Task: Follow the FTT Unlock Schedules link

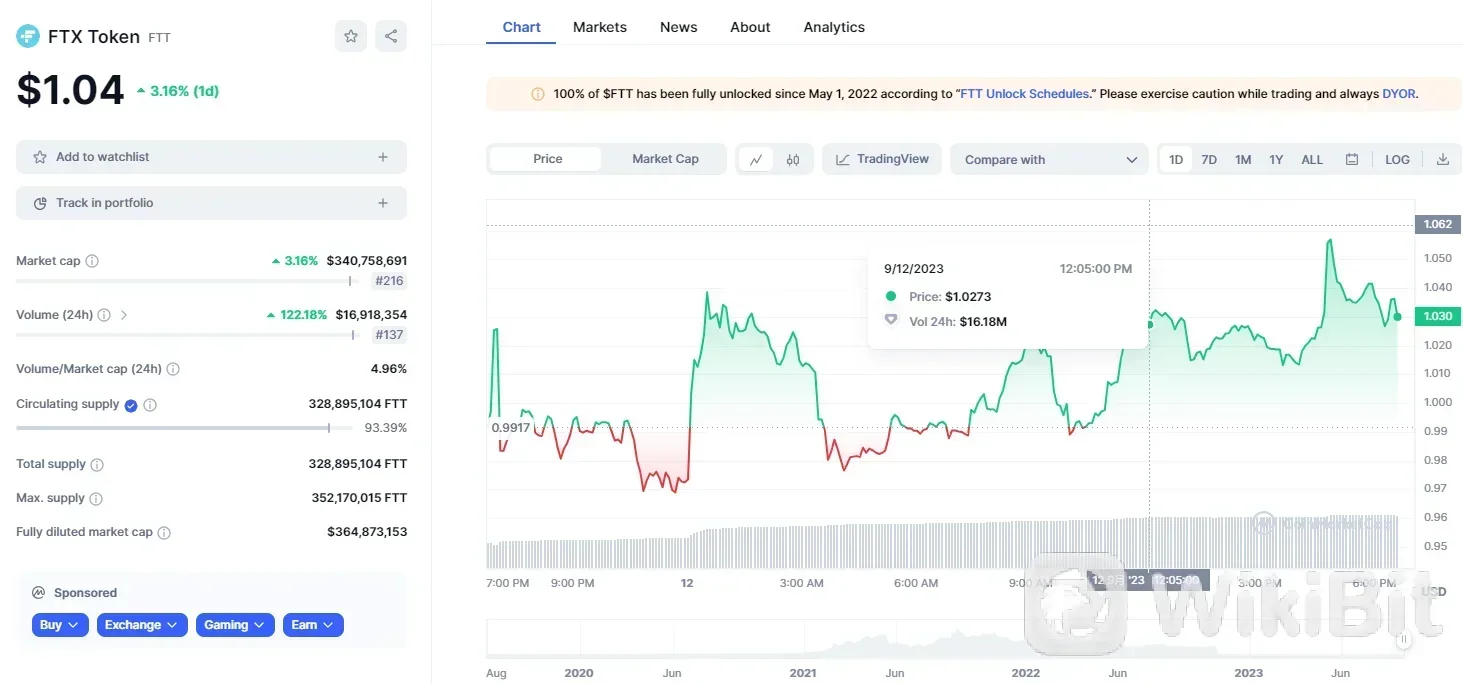Action: 1024,94
